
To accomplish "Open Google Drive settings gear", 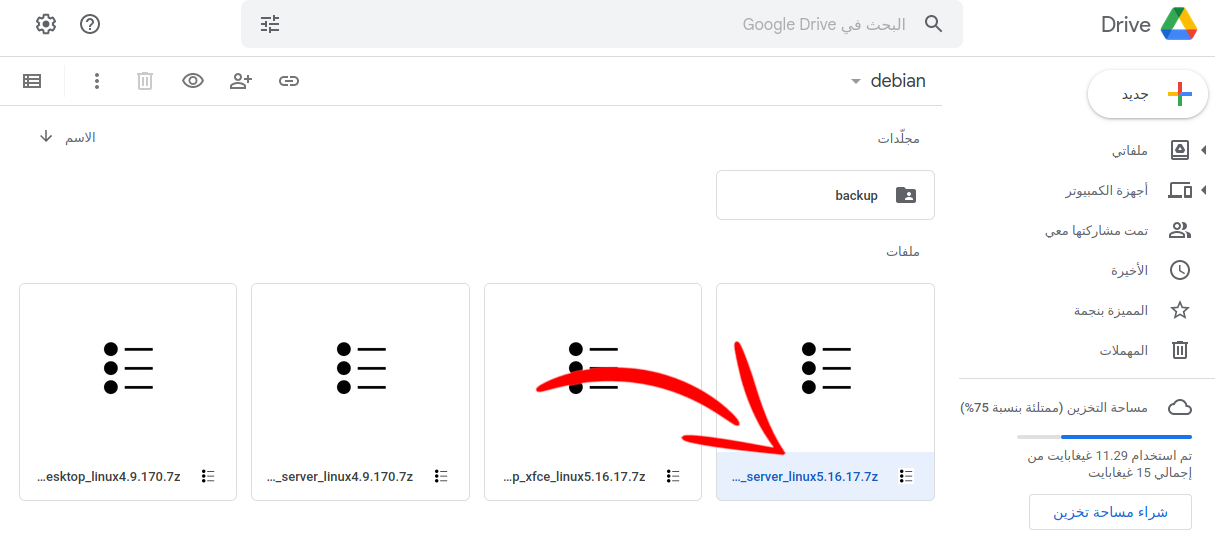I will [x=46, y=24].
